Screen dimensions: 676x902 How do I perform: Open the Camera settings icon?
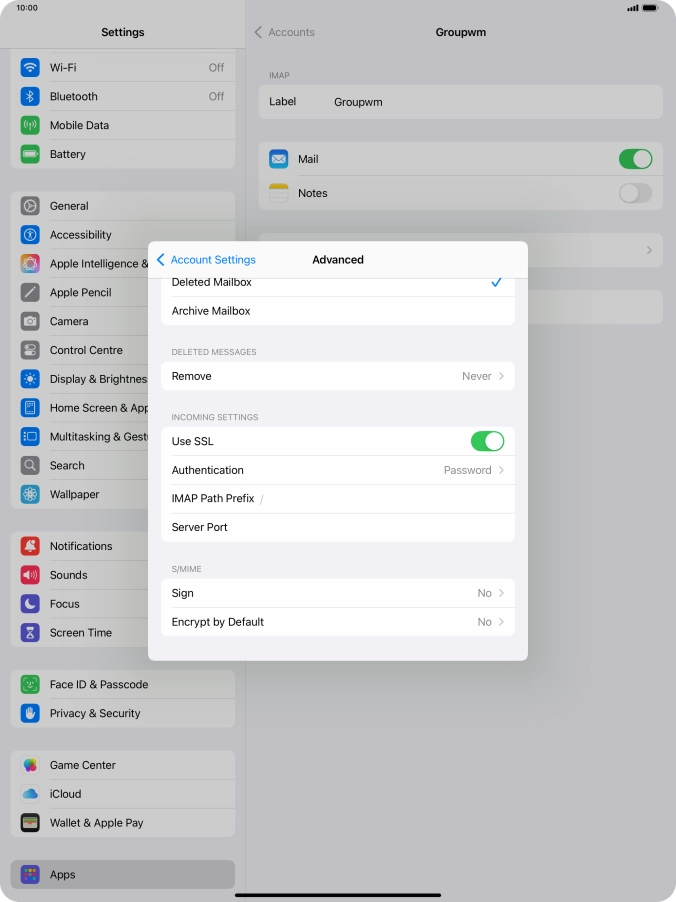click(x=30, y=322)
